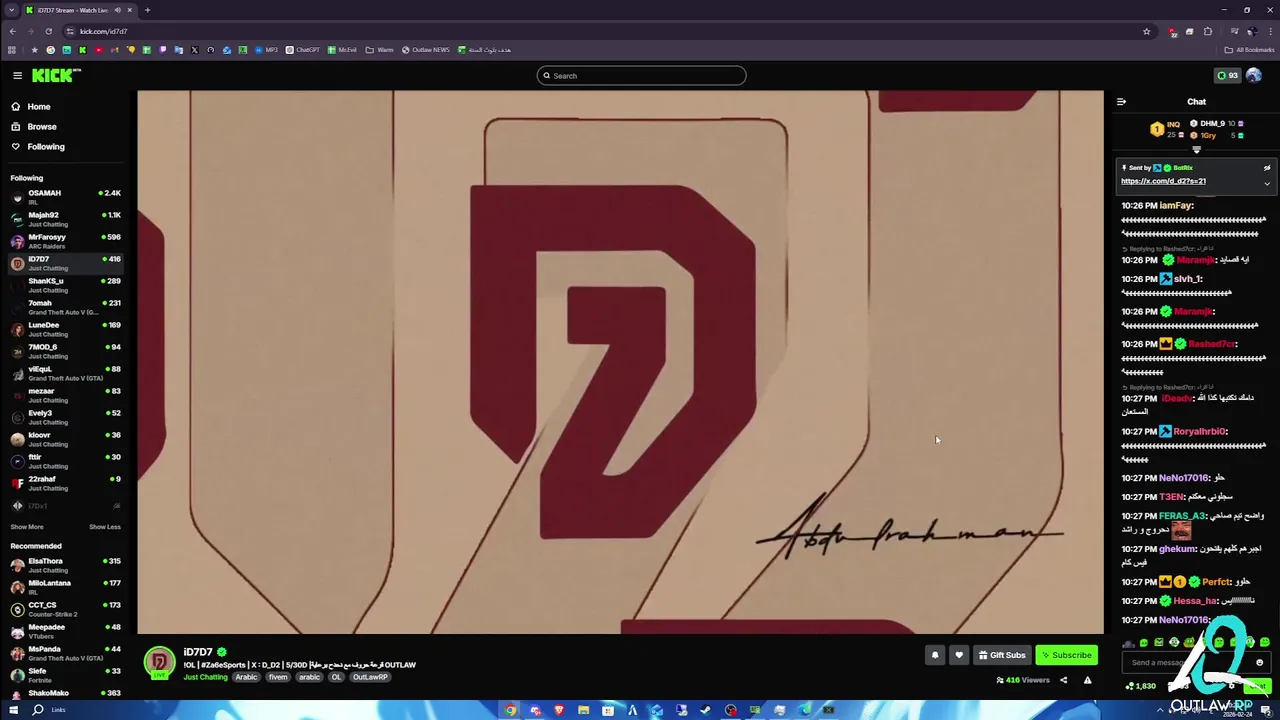Image resolution: width=1280 pixels, height=720 pixels.
Task: Expand the pinned message chevron
Action: (x=1267, y=183)
